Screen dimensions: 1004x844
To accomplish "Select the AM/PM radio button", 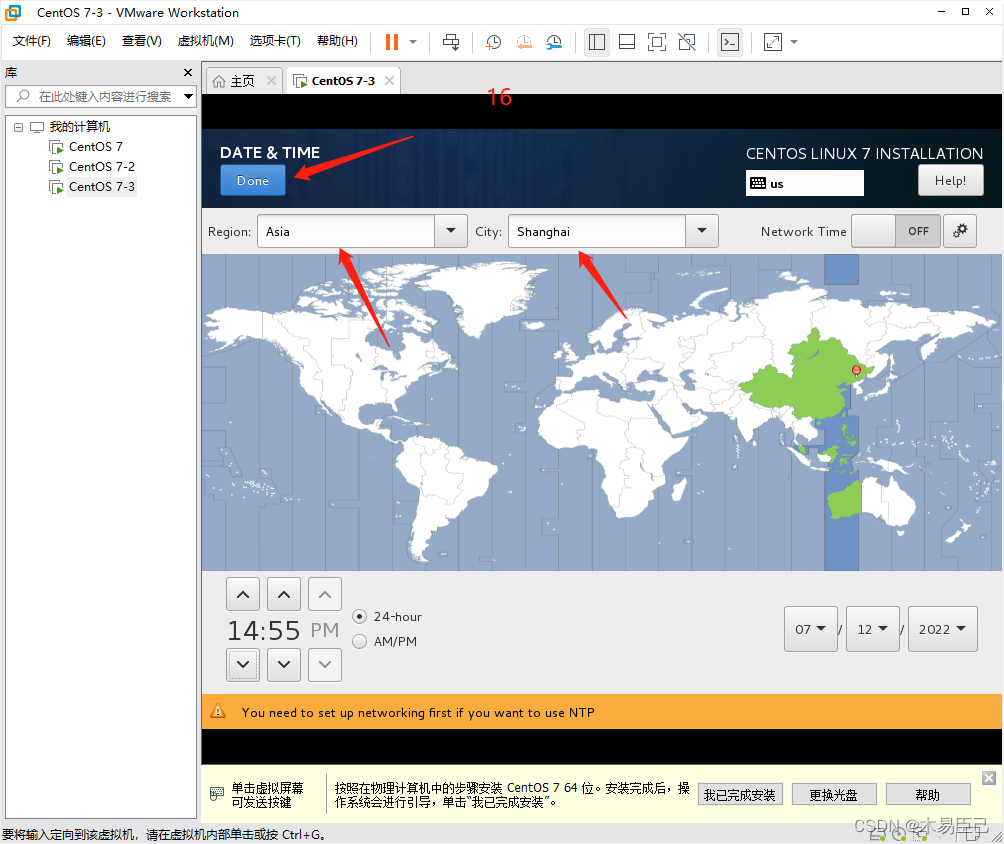I will click(x=360, y=641).
